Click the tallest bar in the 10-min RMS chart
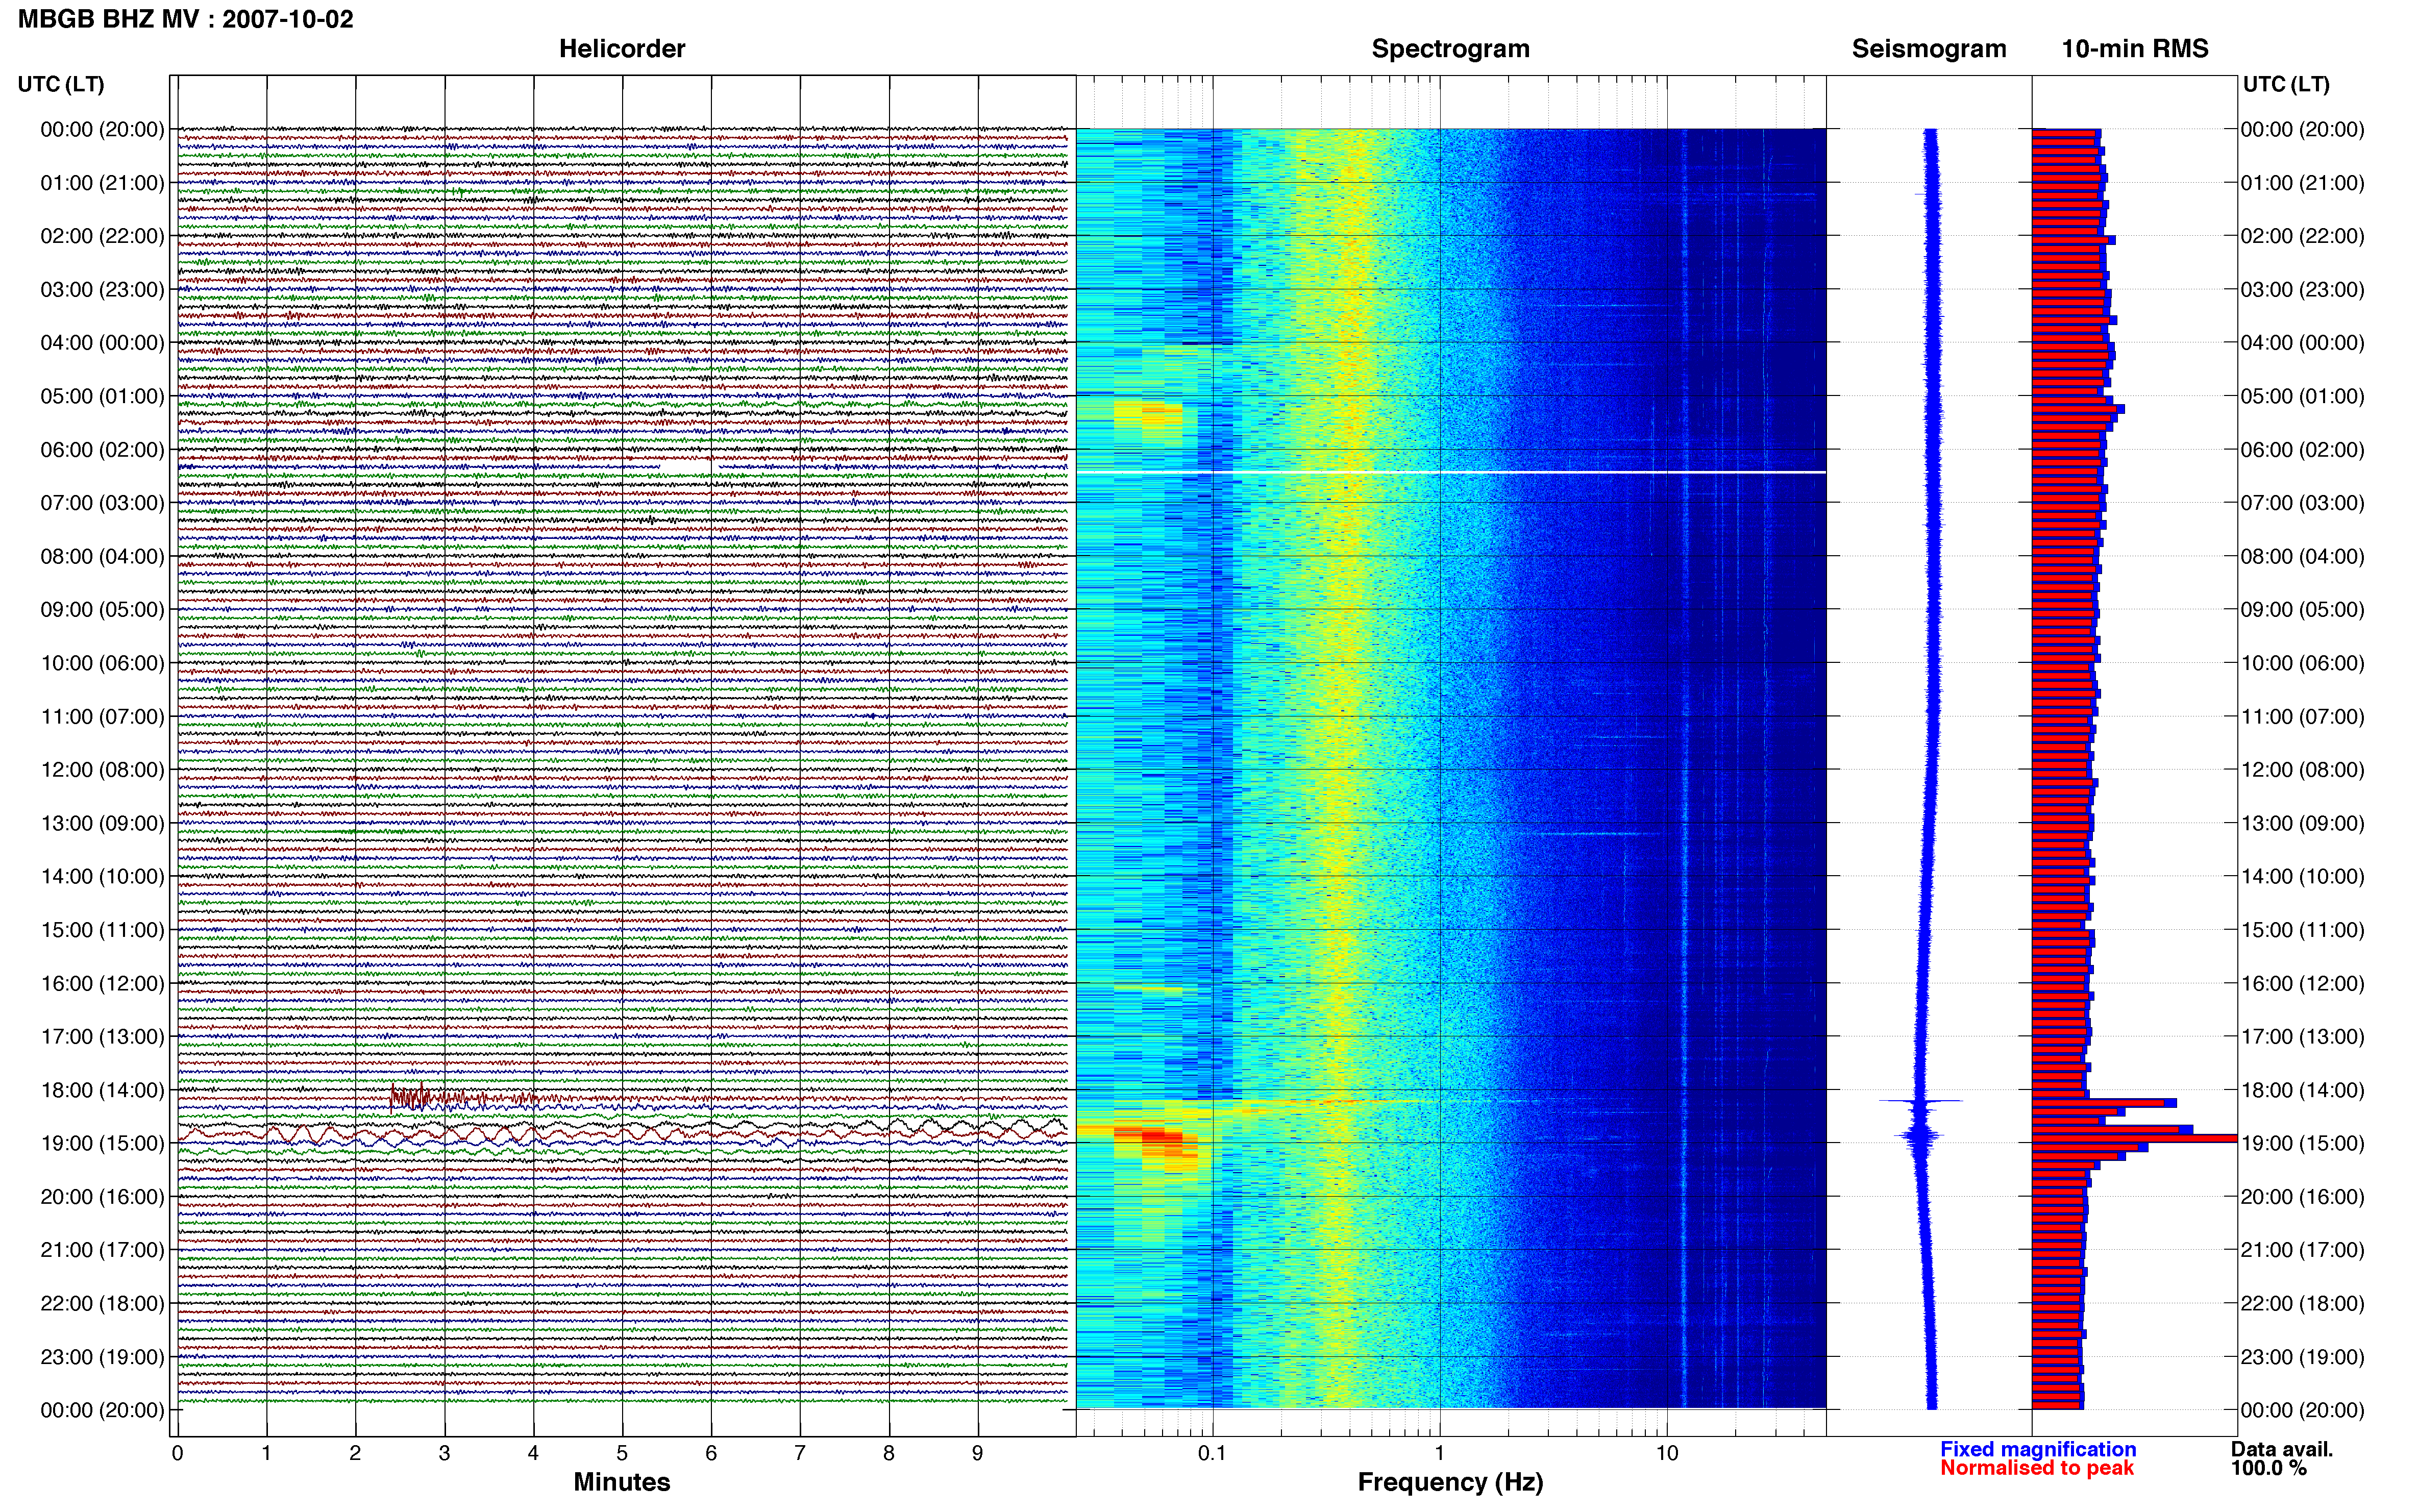This screenshot has height=1512, width=2419. coord(2134,1138)
